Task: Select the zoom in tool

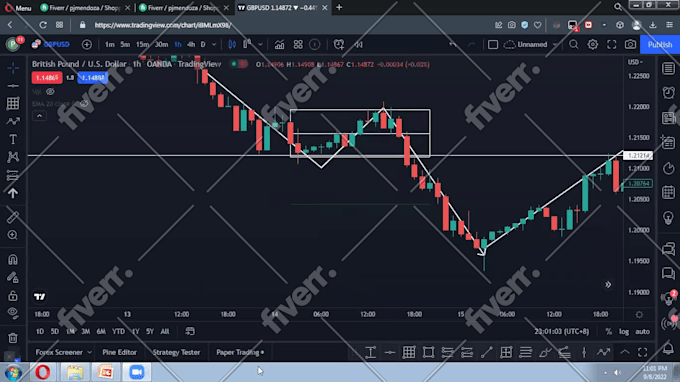Action: click(13, 235)
